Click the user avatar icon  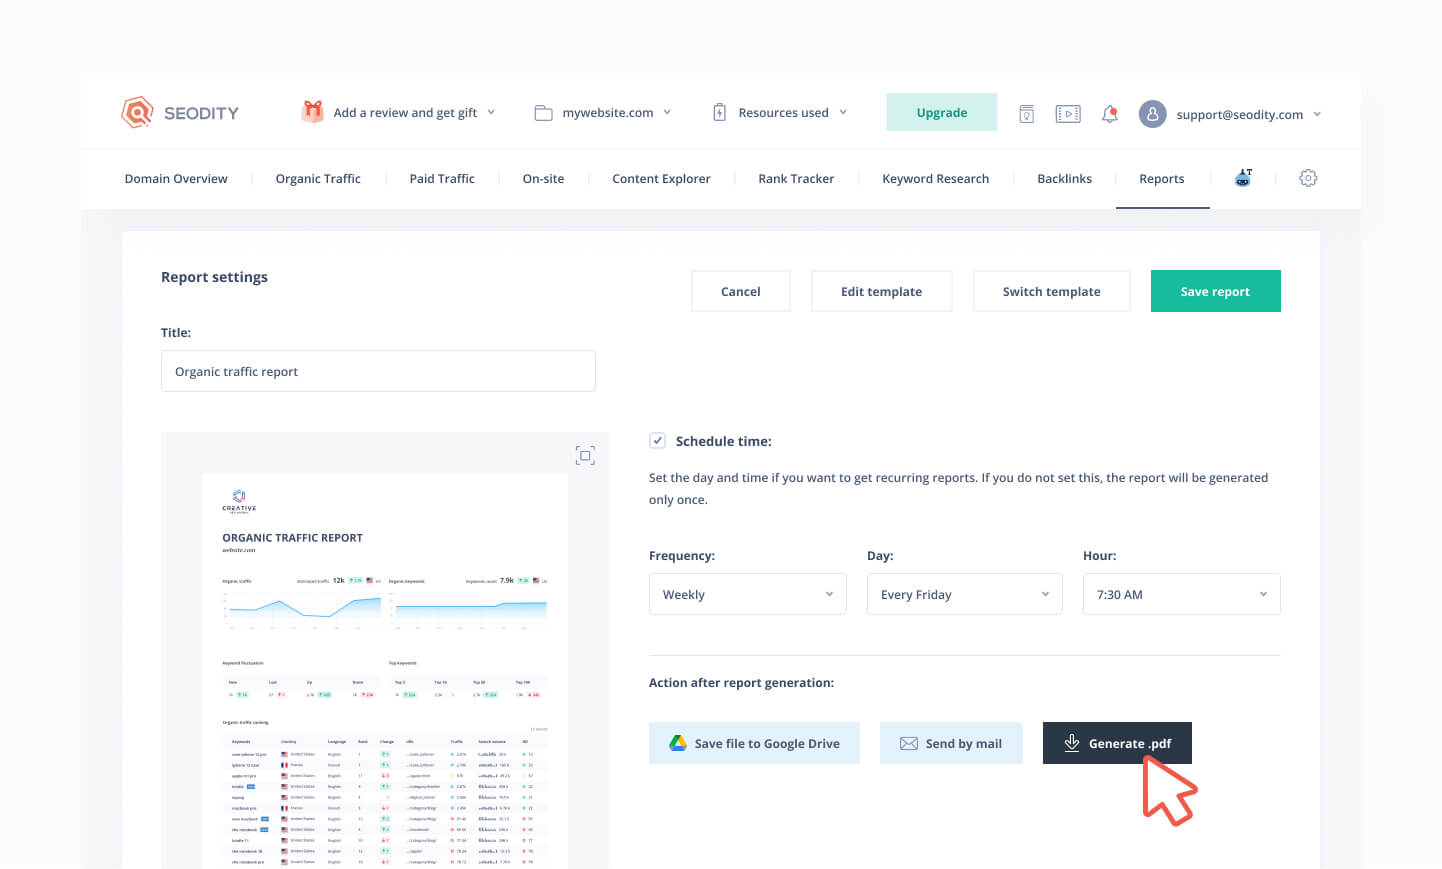(1152, 114)
